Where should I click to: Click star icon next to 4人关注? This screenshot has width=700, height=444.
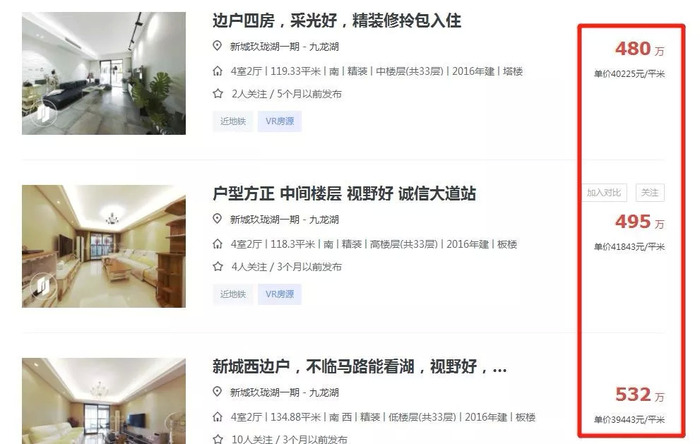[218, 266]
